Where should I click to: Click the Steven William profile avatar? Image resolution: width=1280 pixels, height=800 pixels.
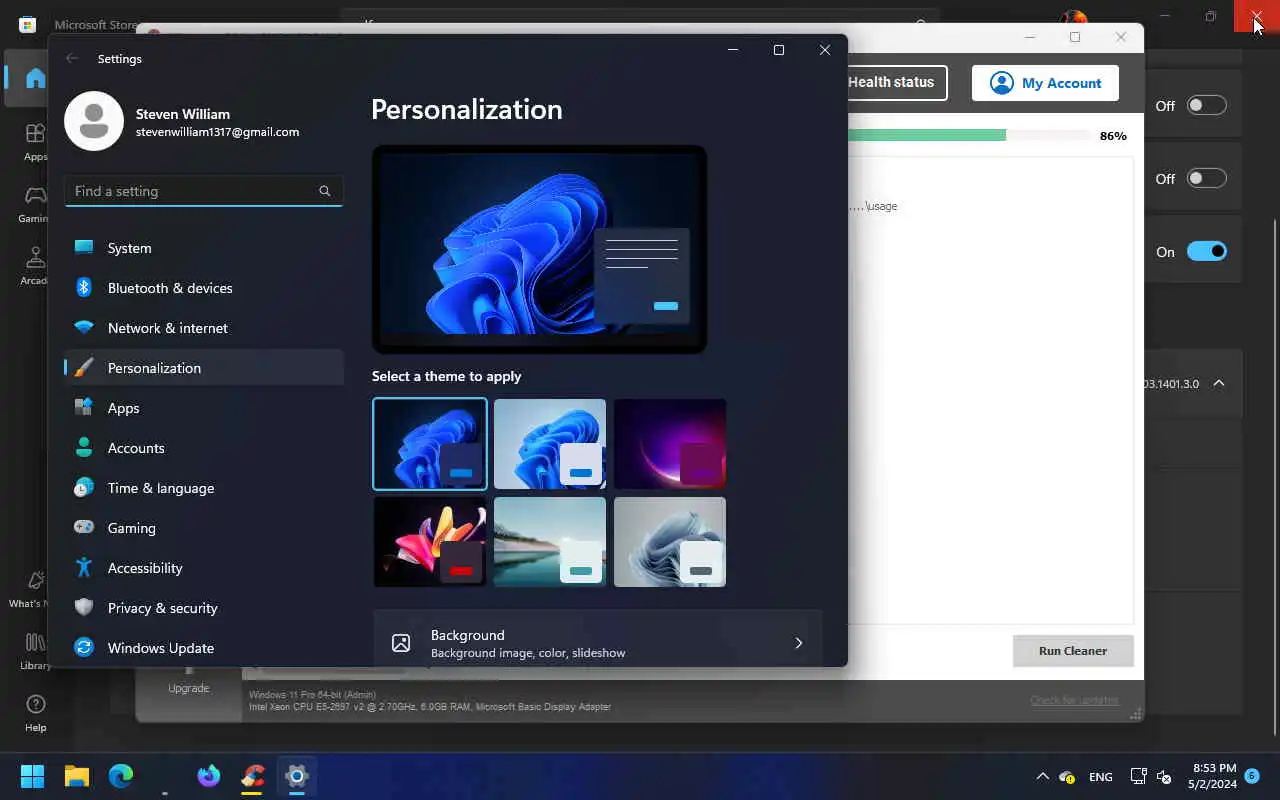[x=94, y=121]
